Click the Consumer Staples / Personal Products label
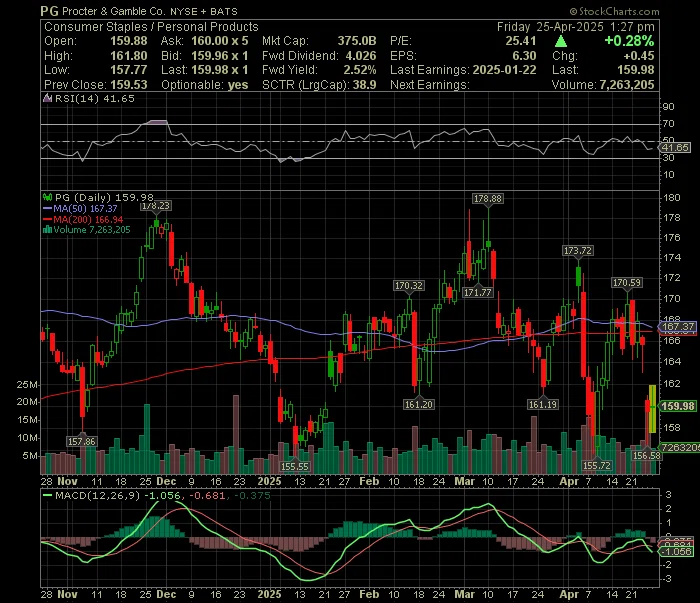The image size is (700, 603). click(151, 27)
